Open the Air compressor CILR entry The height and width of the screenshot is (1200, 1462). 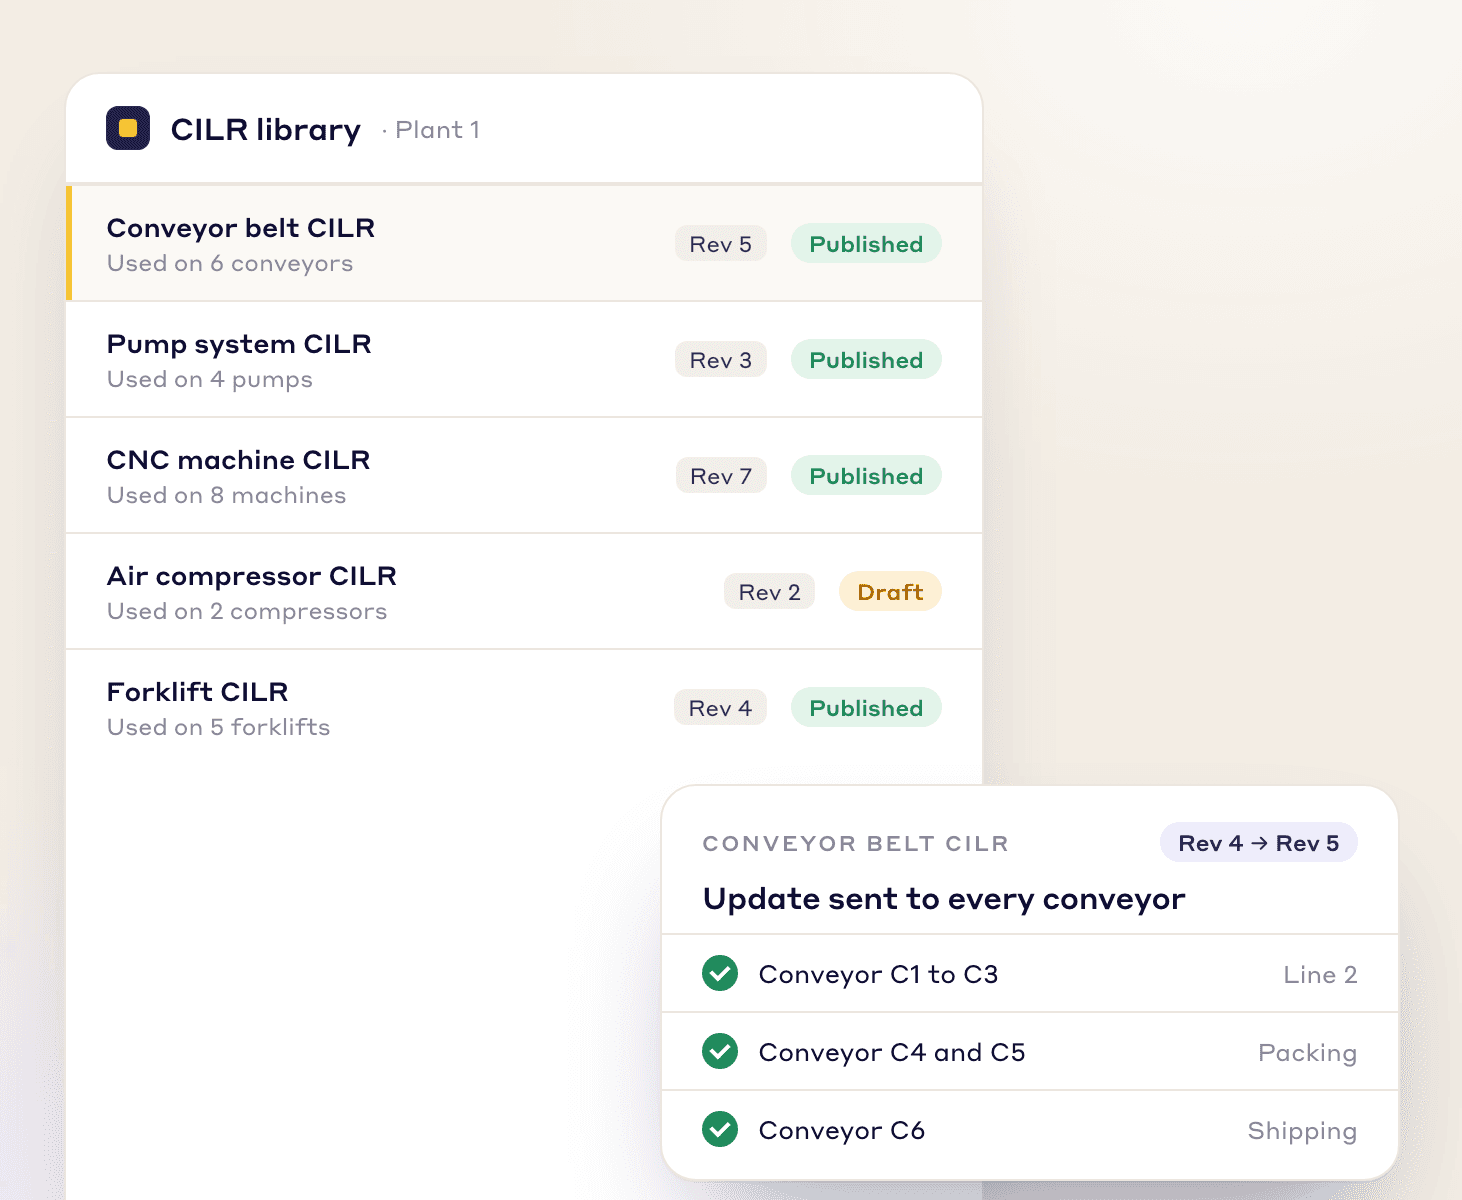tap(524, 591)
